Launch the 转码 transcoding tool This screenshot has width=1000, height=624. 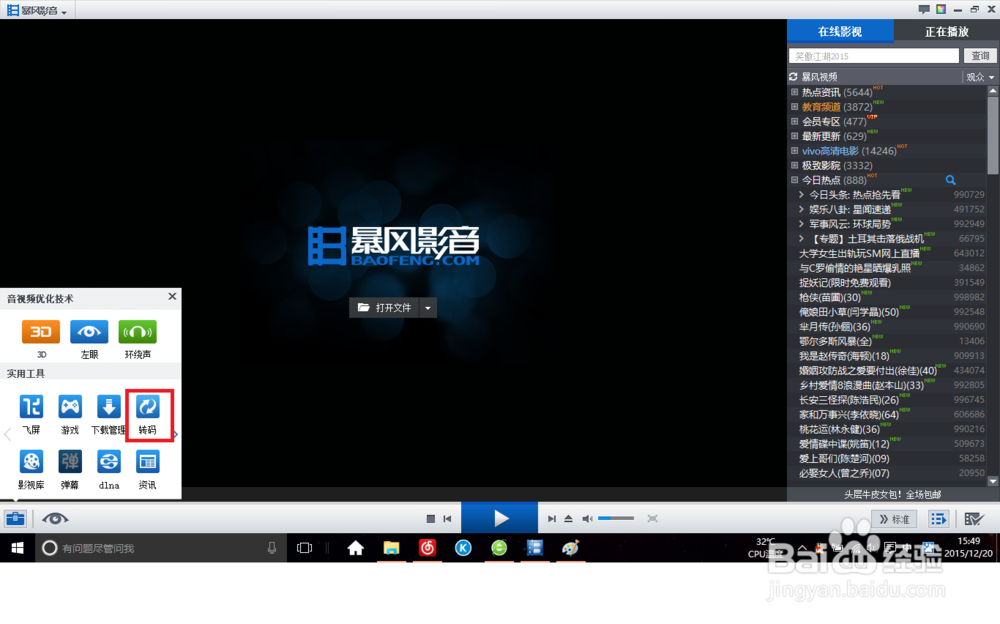click(x=147, y=406)
